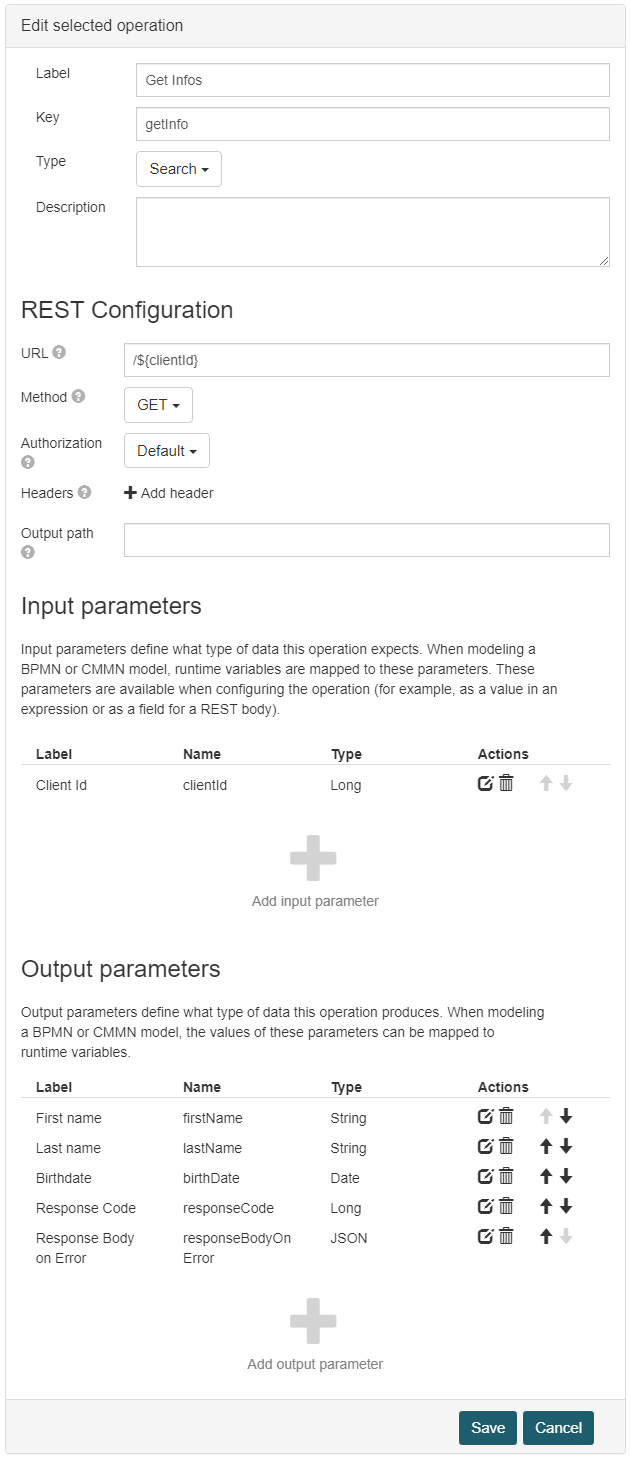Click the Add output parameter plus

pos(314,1321)
